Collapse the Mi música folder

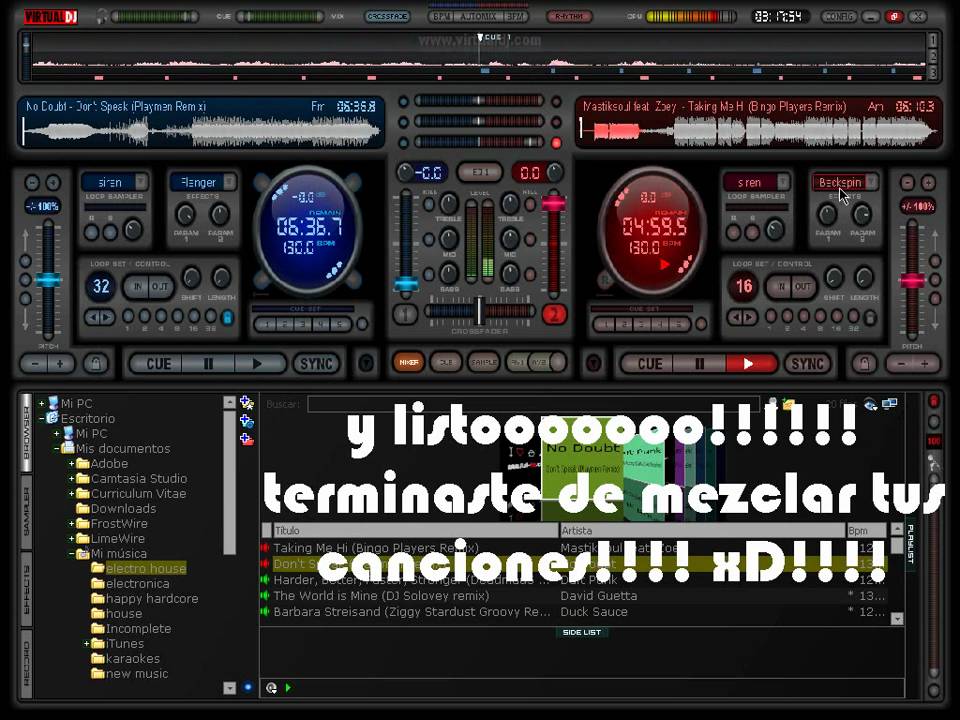coord(72,553)
